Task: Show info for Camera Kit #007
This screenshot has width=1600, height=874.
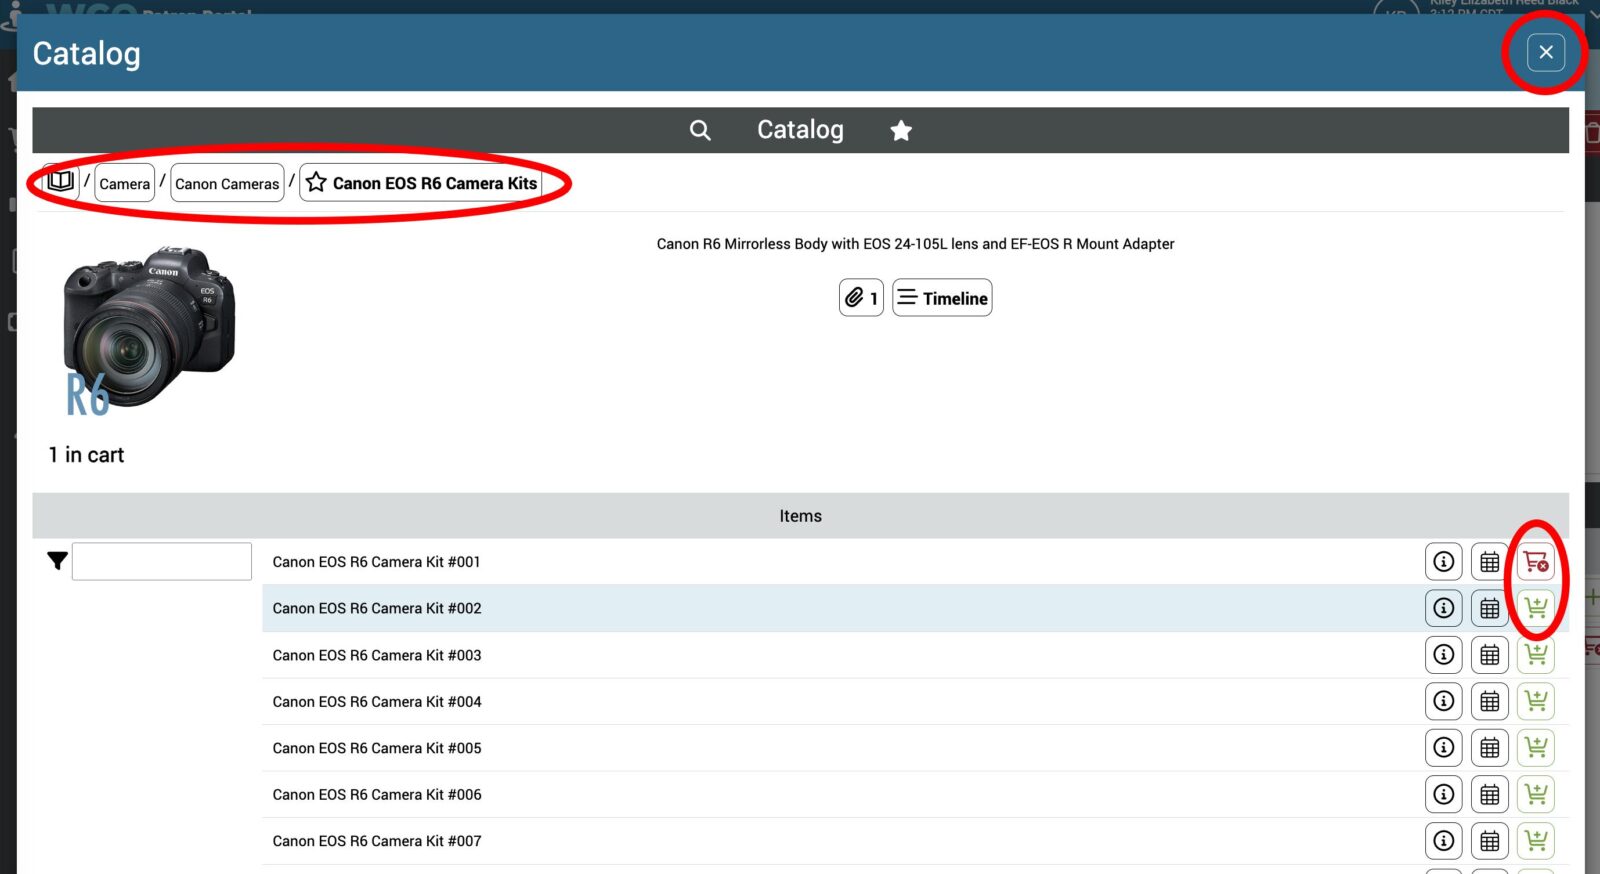Action: 1443,841
